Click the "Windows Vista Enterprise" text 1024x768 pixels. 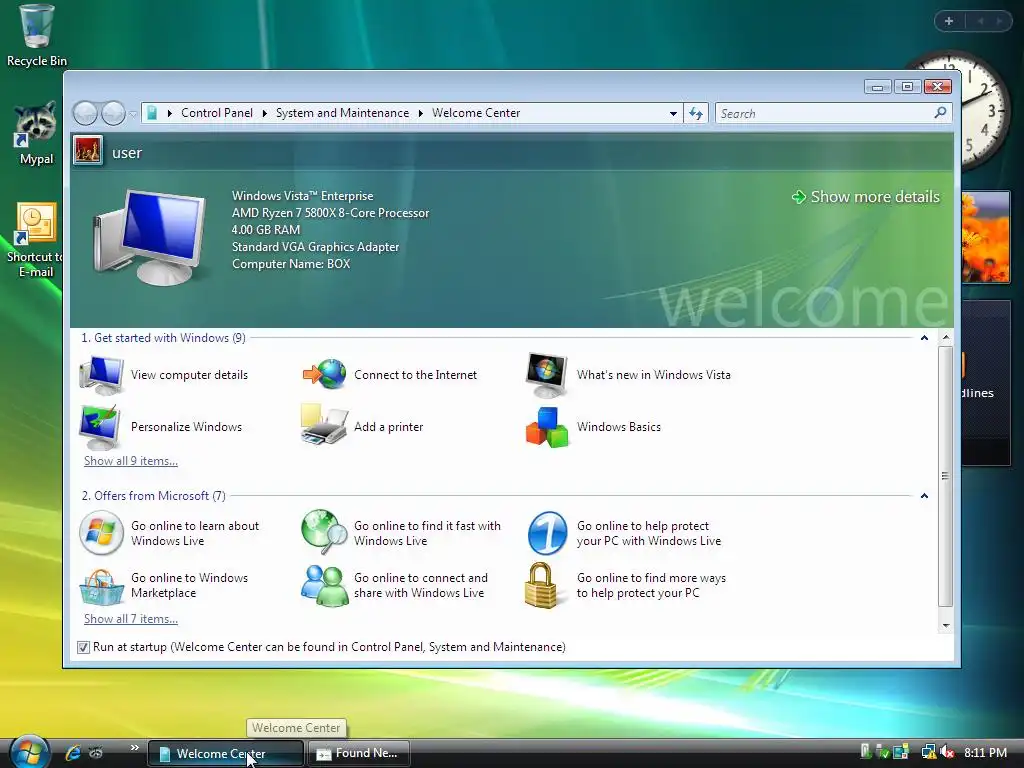[x=302, y=196]
